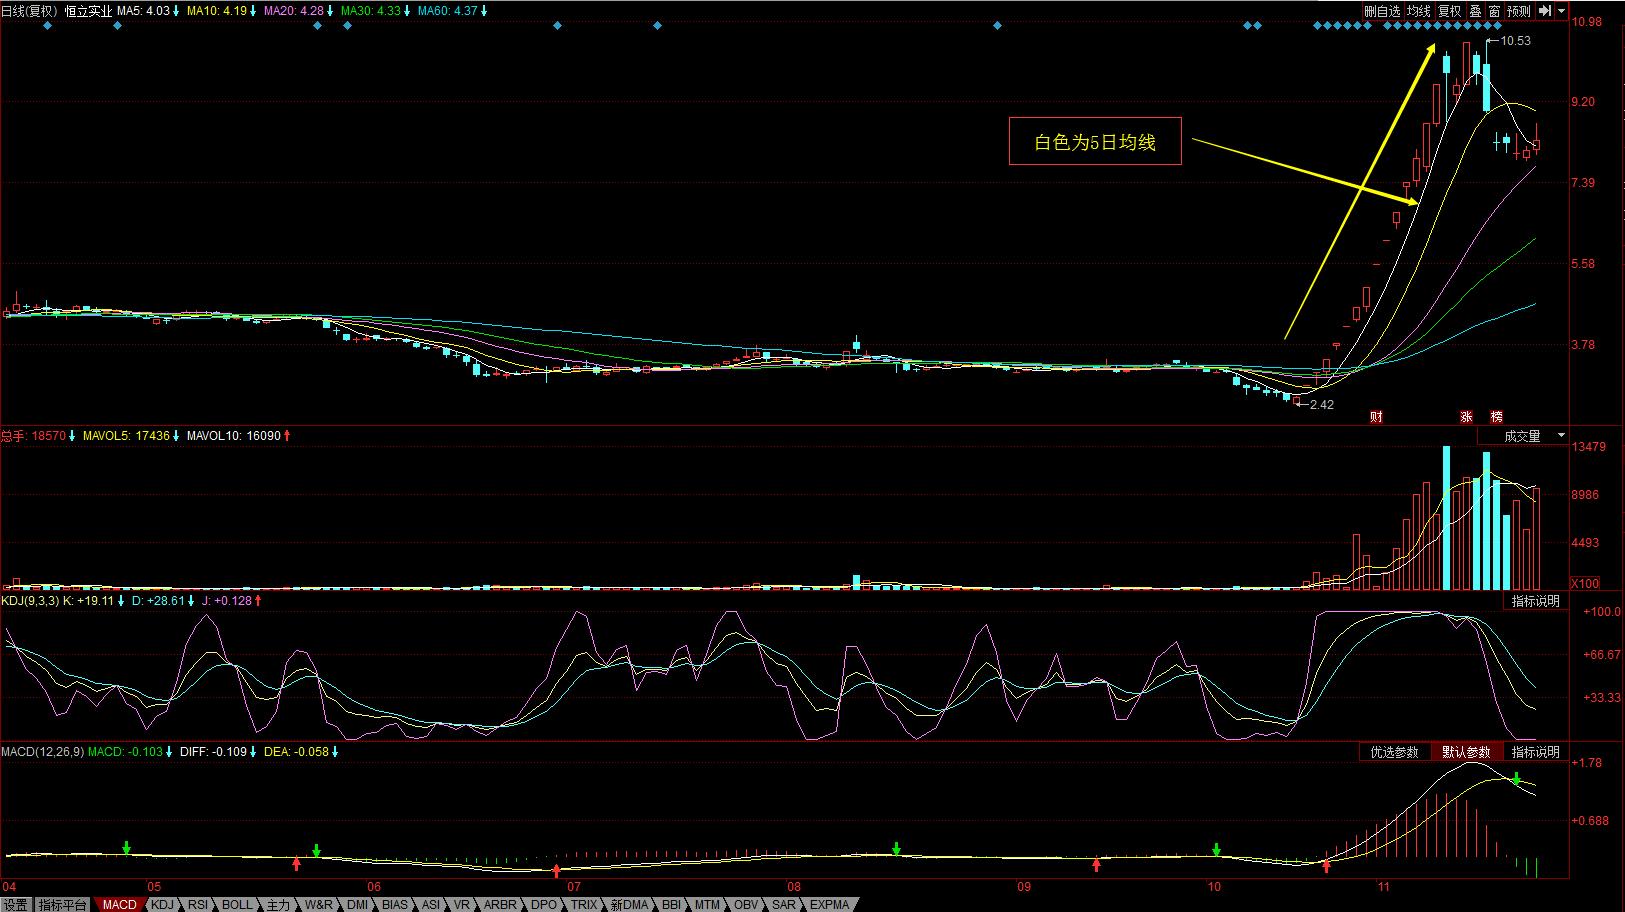Switch to the ASI indicator tab

(430, 905)
